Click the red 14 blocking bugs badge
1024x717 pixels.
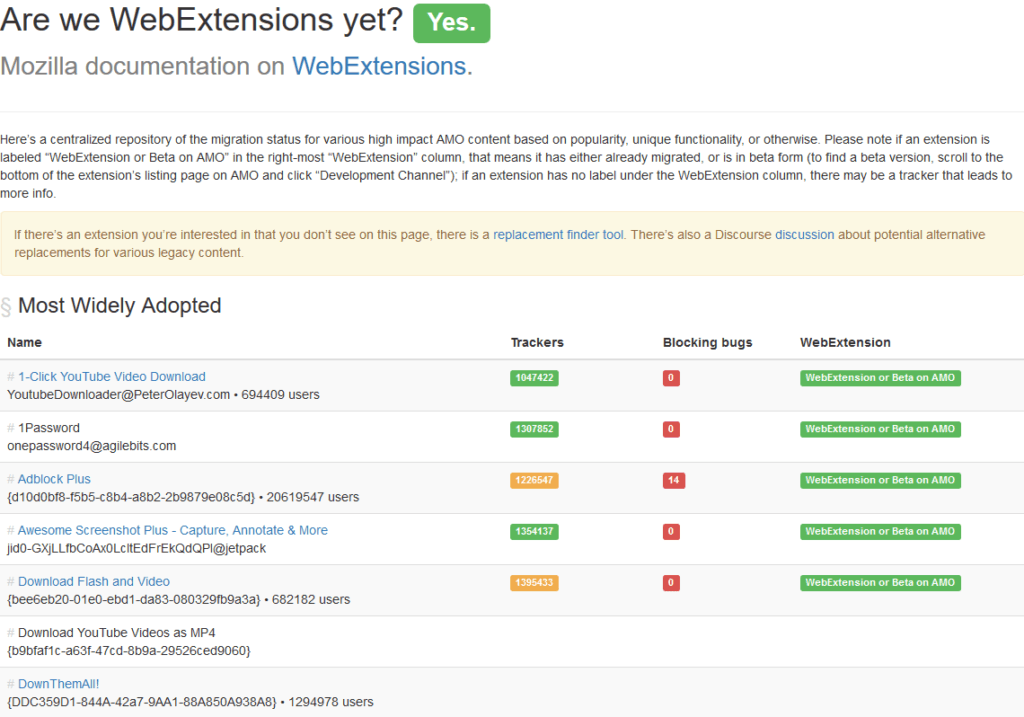point(673,480)
